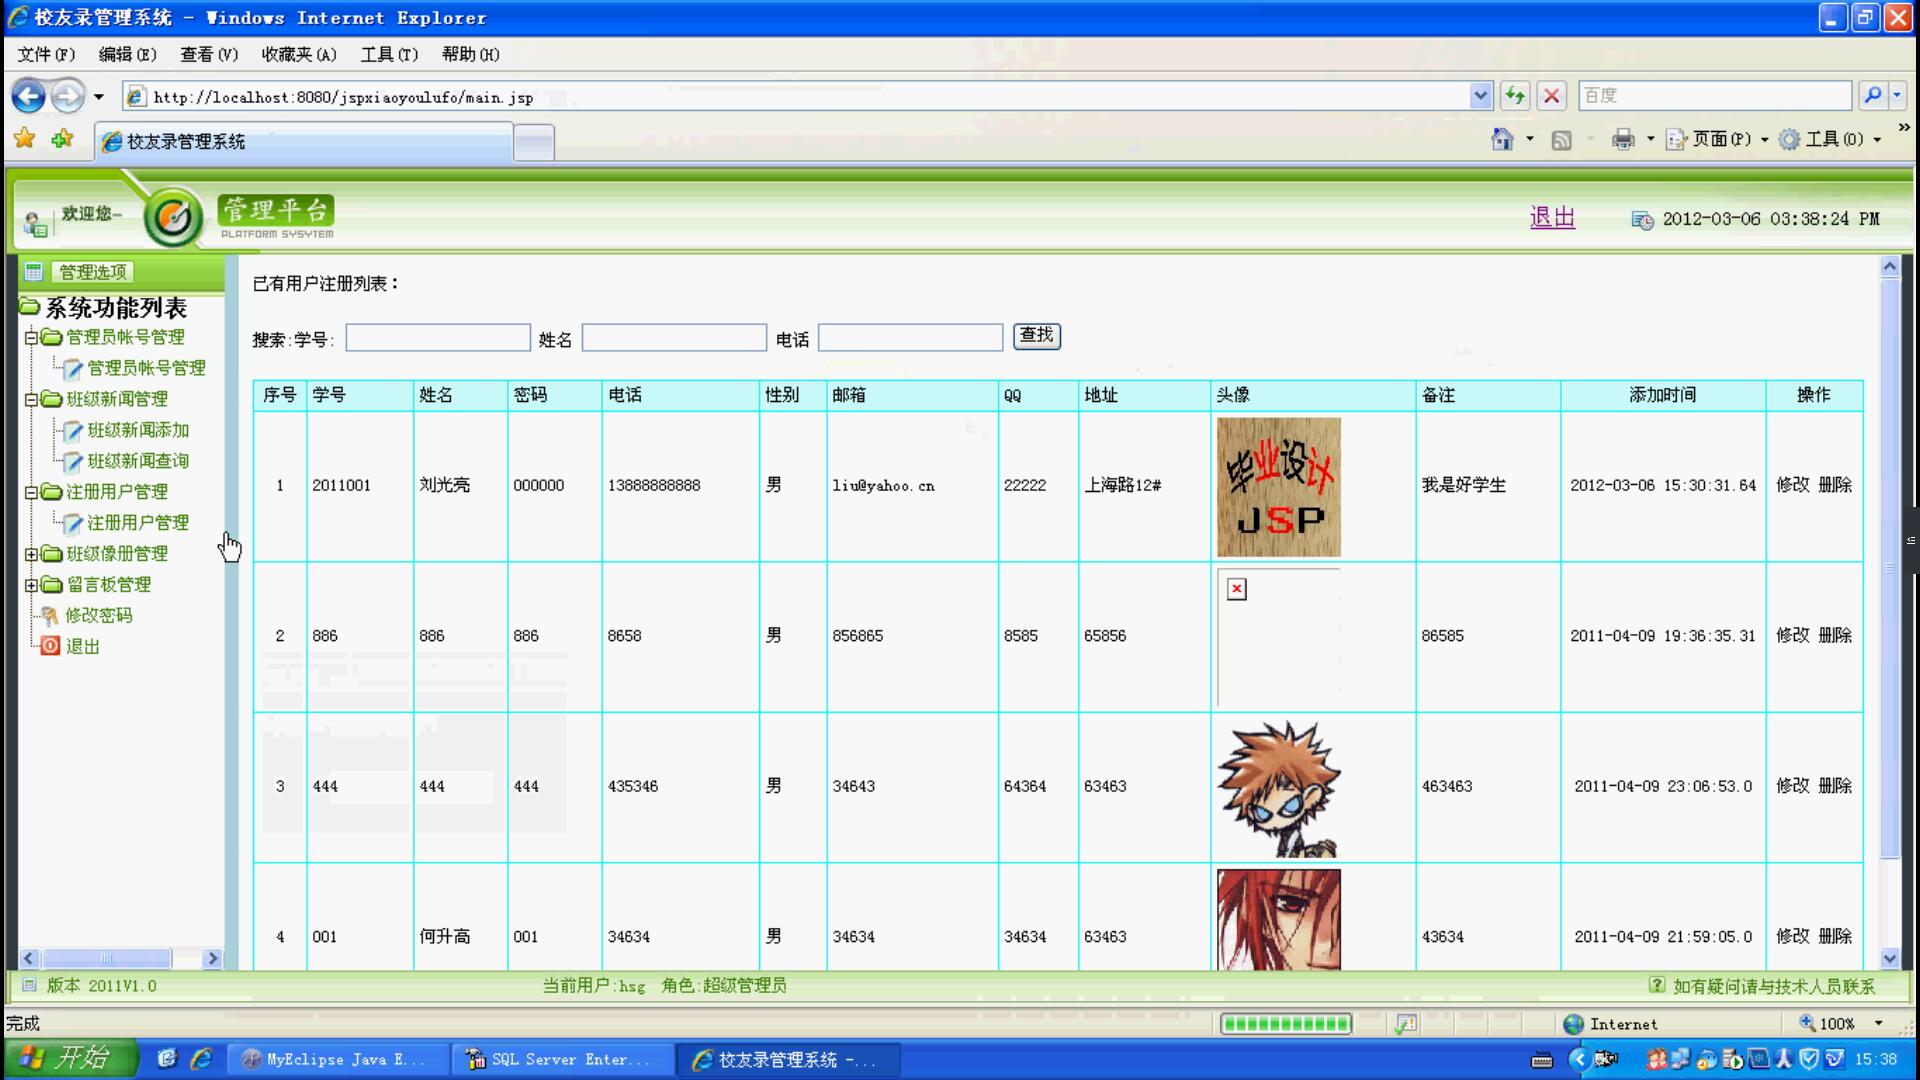Expand the 留言板管理 tree node
Screen dimensions: 1920x1080
(x=31, y=585)
